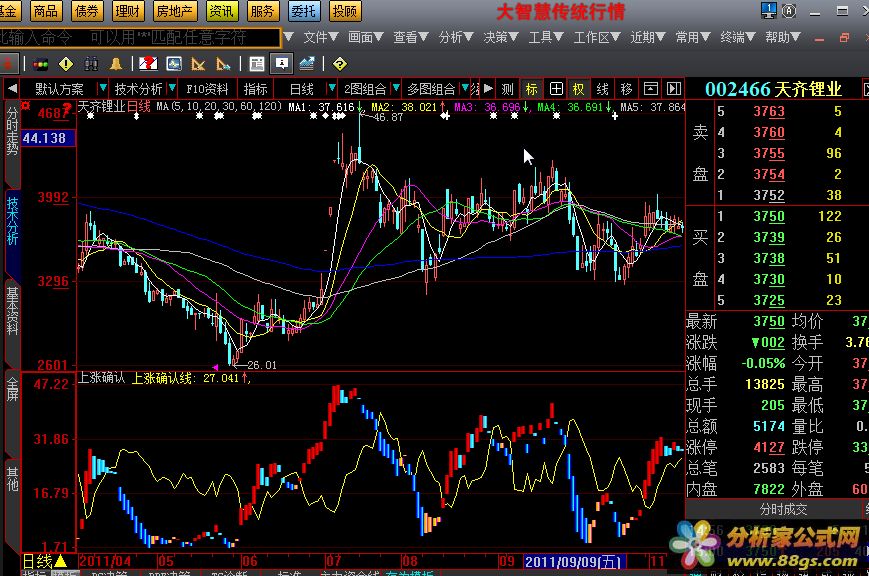
Task: Click the crosshair grid box icon
Action: [556, 89]
